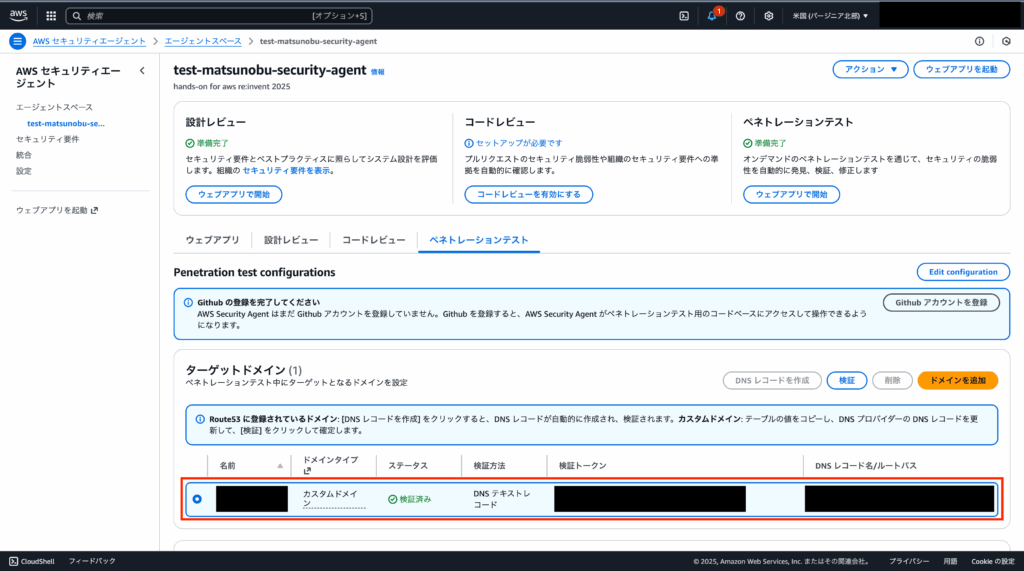Collapse the AWS セキュリティエージェント sidebar
The image size is (1024, 571).
(142, 71)
